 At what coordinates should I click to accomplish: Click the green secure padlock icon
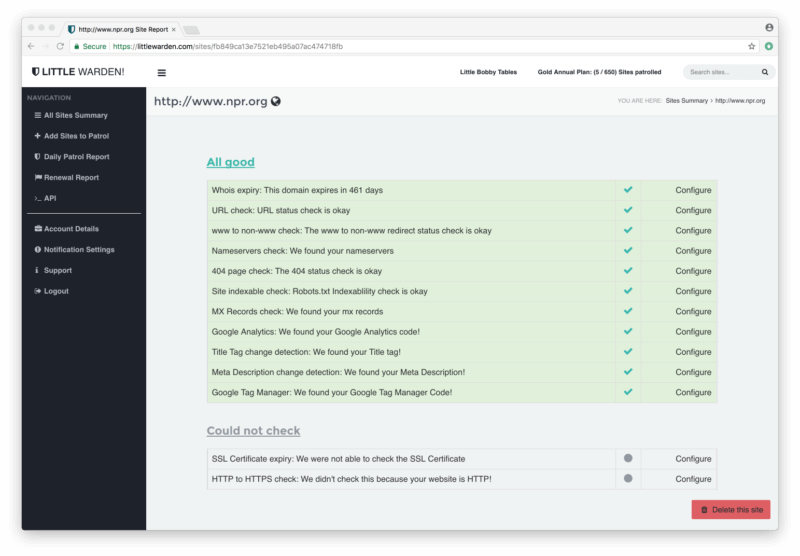77,46
